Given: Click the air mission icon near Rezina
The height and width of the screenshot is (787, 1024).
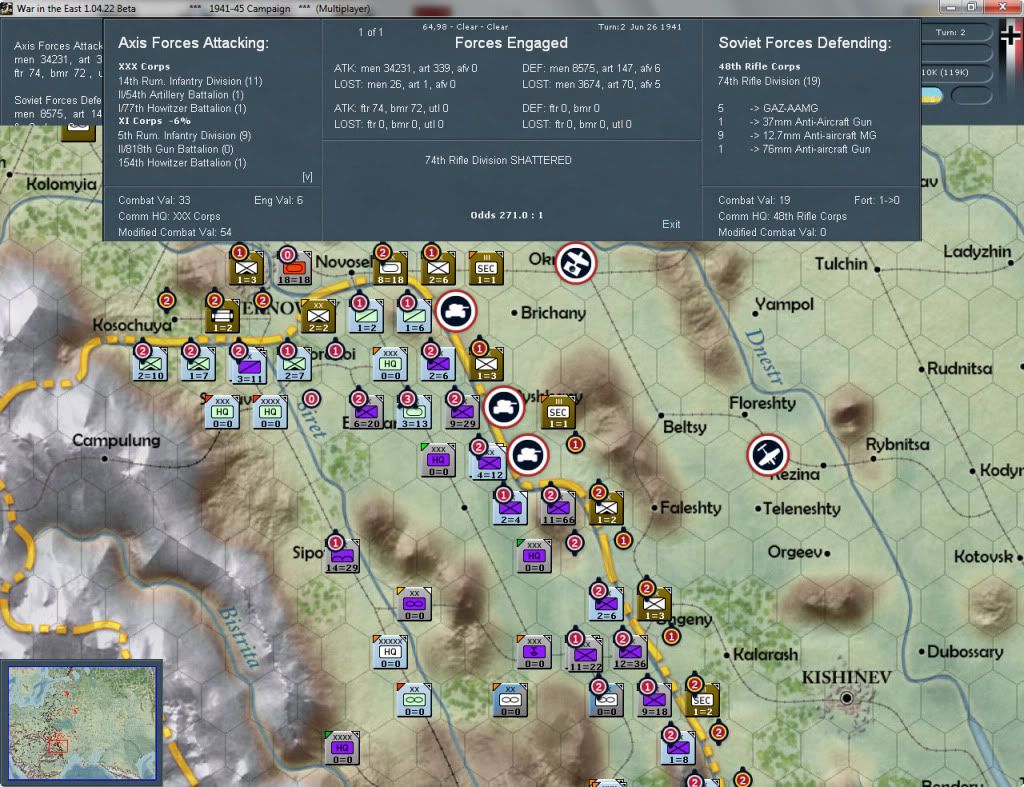Looking at the screenshot, I should (768, 455).
